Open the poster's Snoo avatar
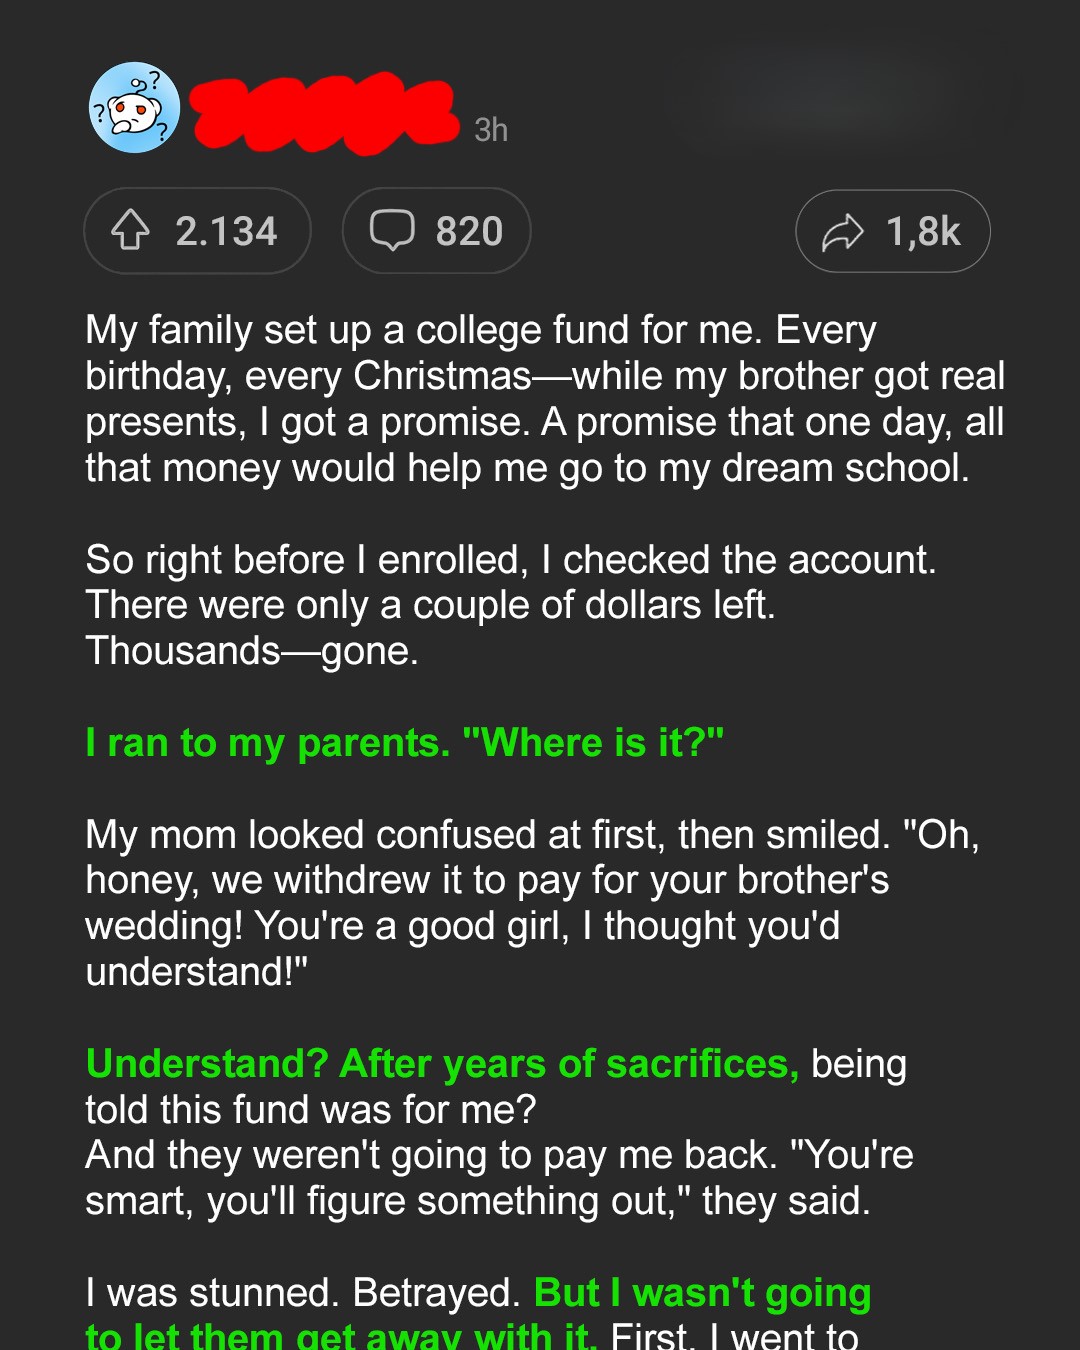This screenshot has width=1080, height=1350. click(x=135, y=108)
